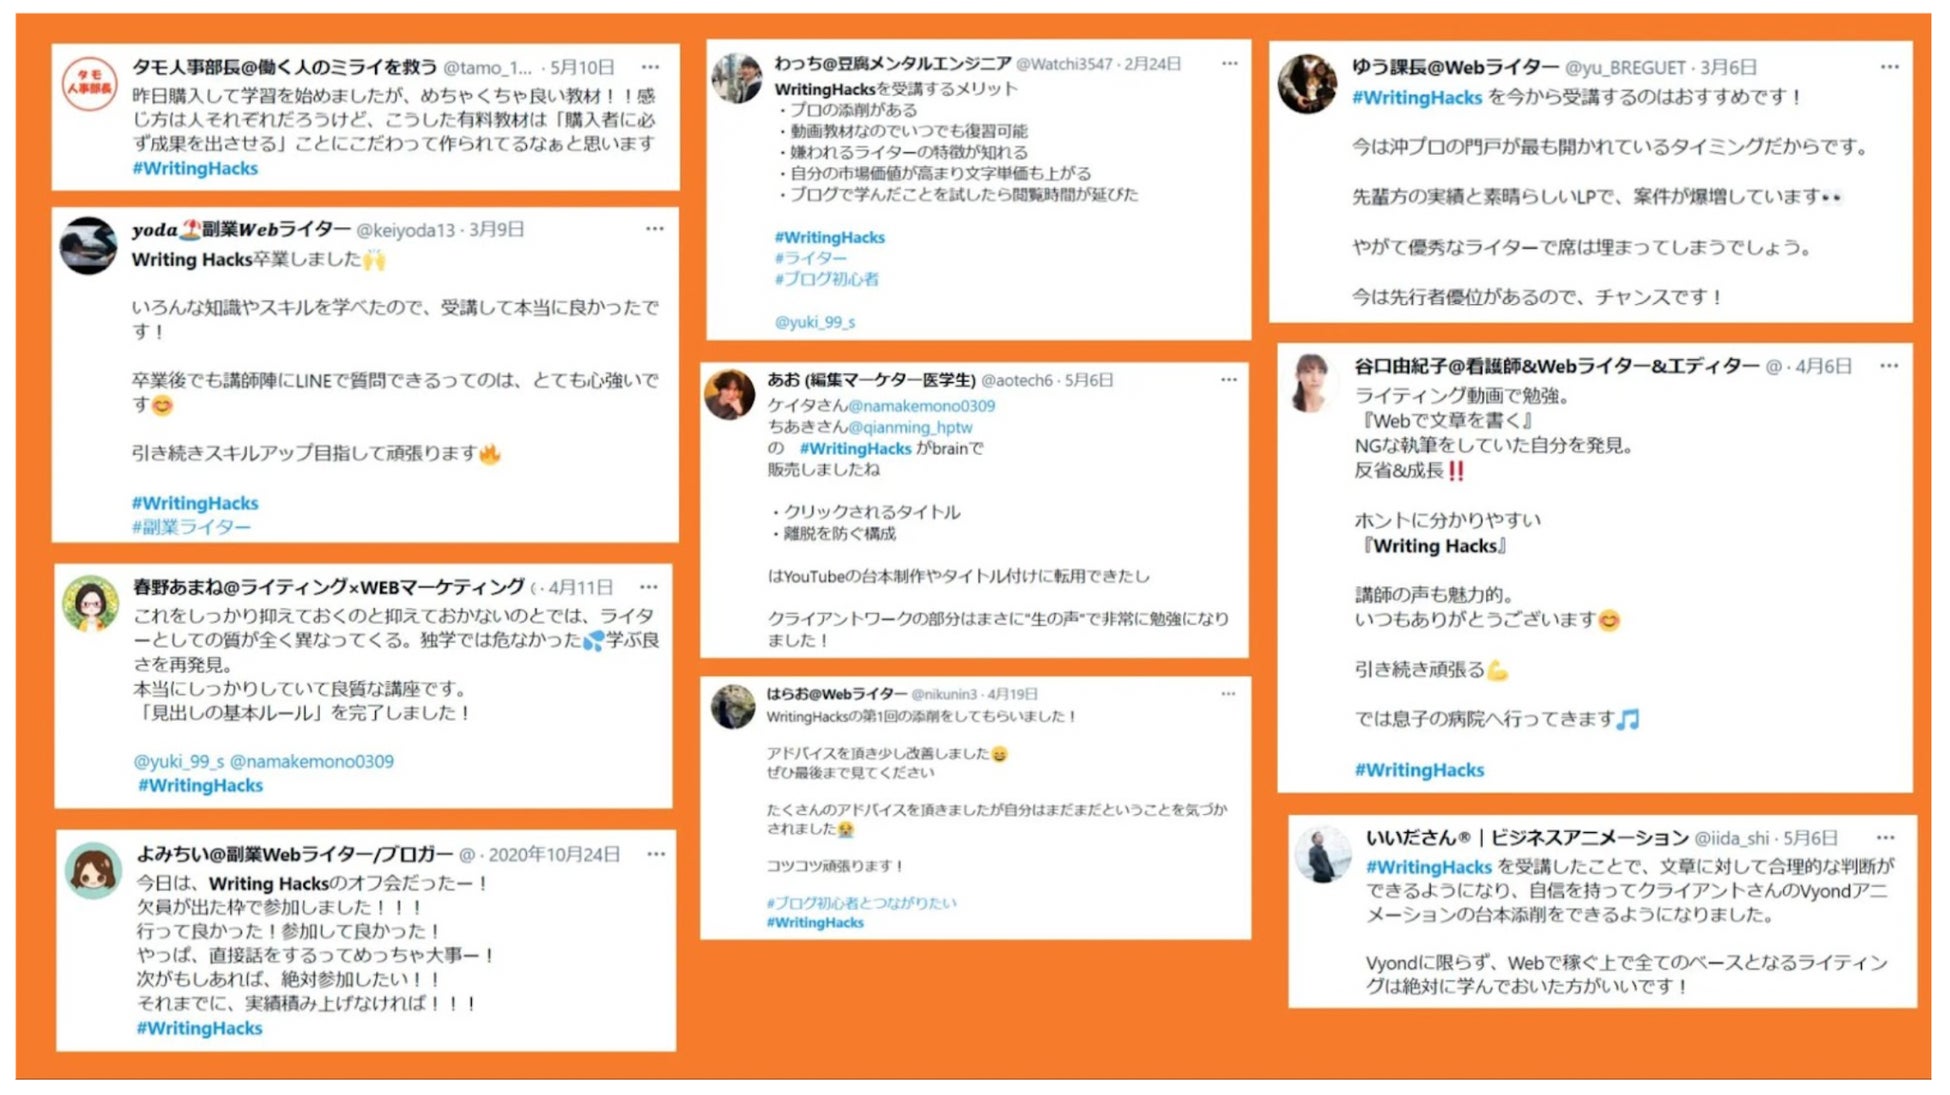Click はらお's profile picture
1950x1095 pixels.
(733, 707)
